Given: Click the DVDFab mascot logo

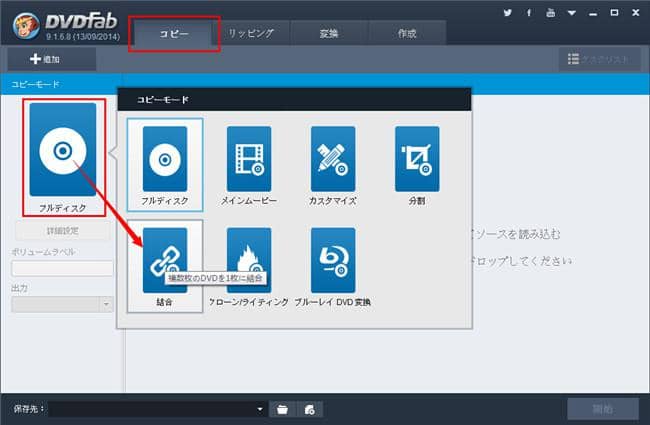Looking at the screenshot, I should pos(26,26).
